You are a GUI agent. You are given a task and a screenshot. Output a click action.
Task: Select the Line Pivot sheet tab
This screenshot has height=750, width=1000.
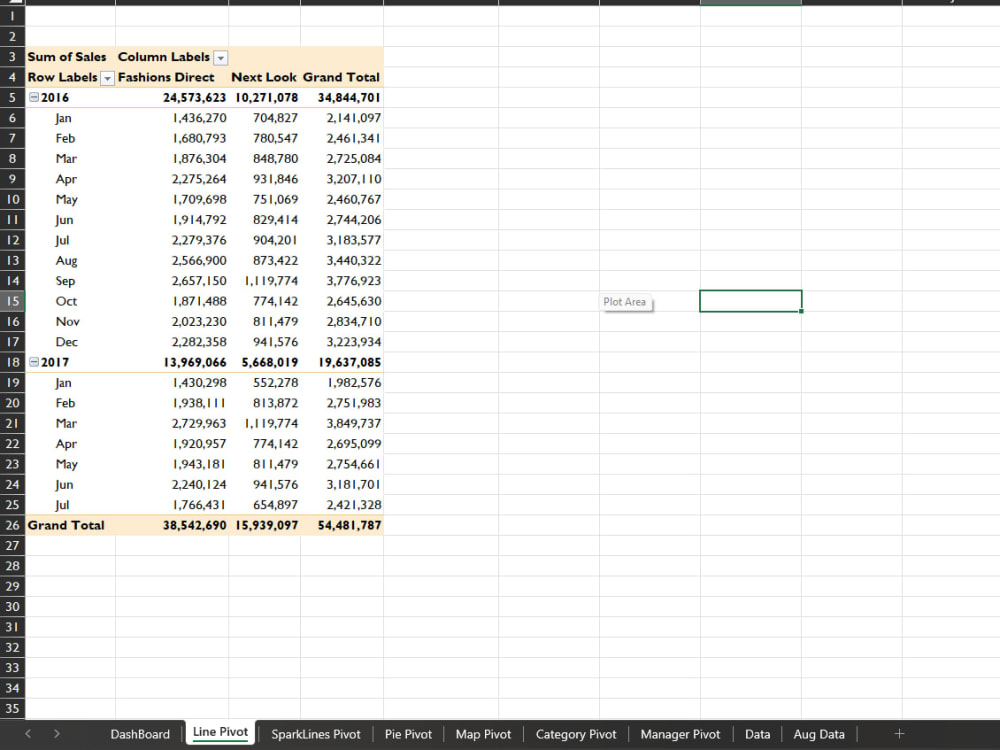point(219,733)
